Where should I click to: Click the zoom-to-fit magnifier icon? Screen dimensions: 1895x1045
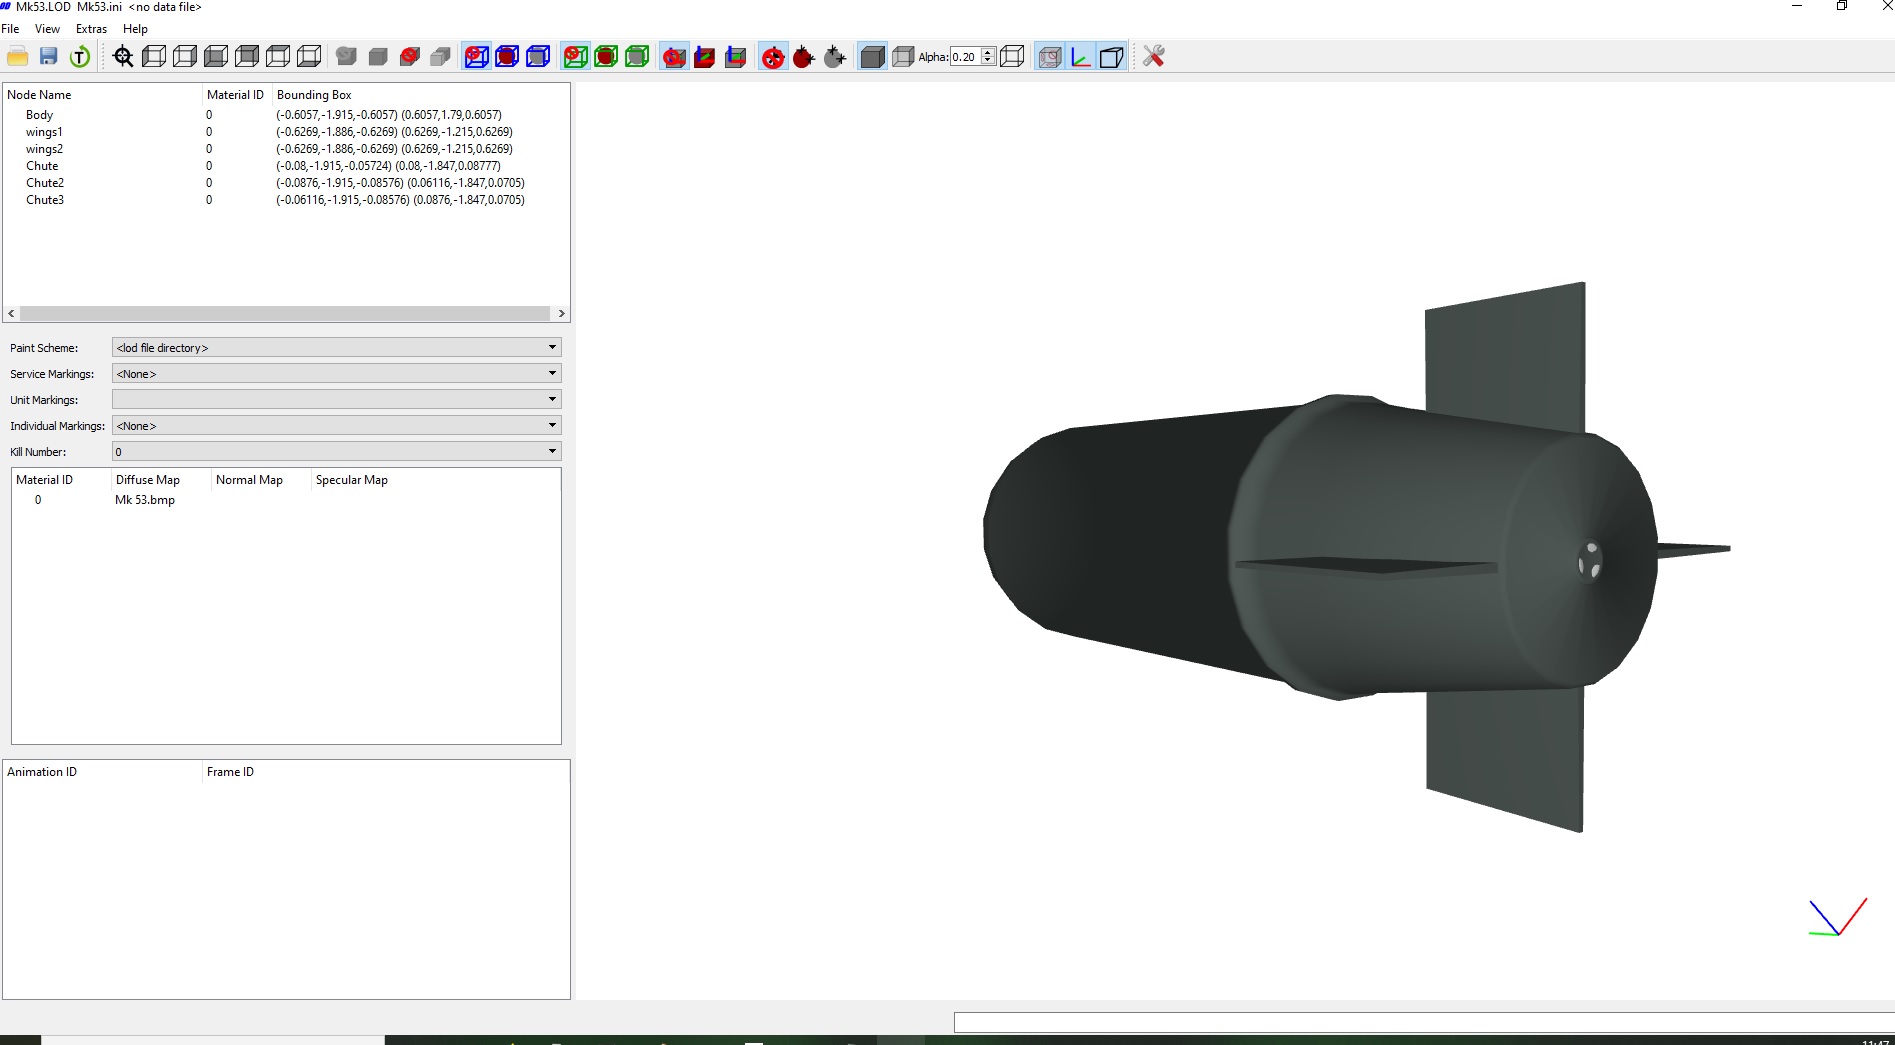123,57
